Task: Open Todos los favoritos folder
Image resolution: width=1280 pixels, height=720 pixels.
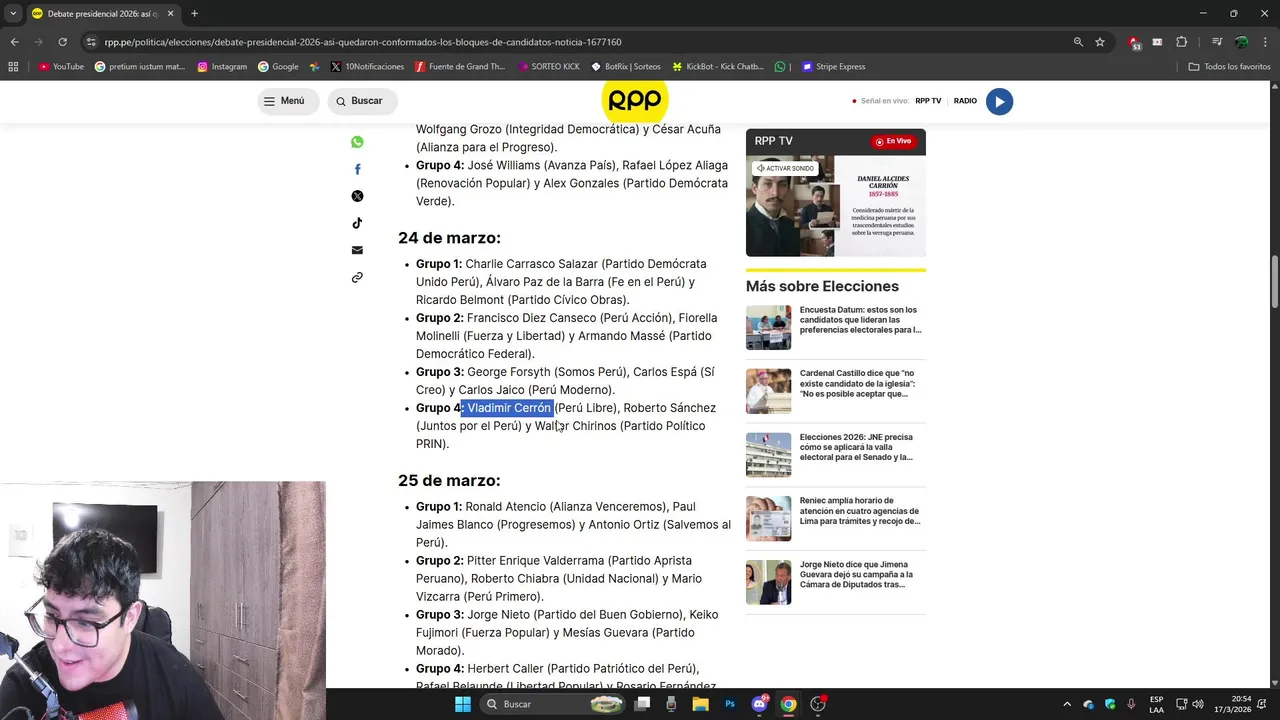Action: coord(1230,67)
